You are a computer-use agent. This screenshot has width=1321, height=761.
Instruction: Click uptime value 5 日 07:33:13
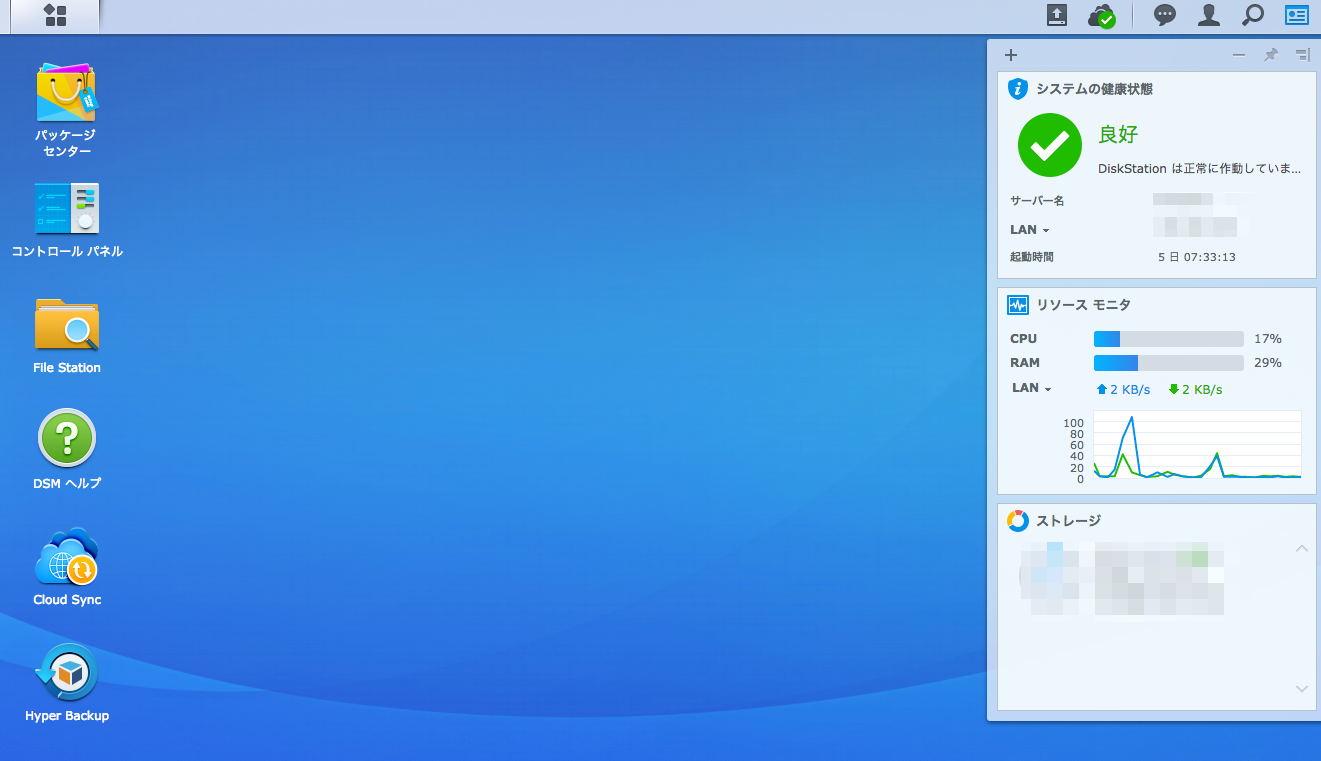point(1197,257)
